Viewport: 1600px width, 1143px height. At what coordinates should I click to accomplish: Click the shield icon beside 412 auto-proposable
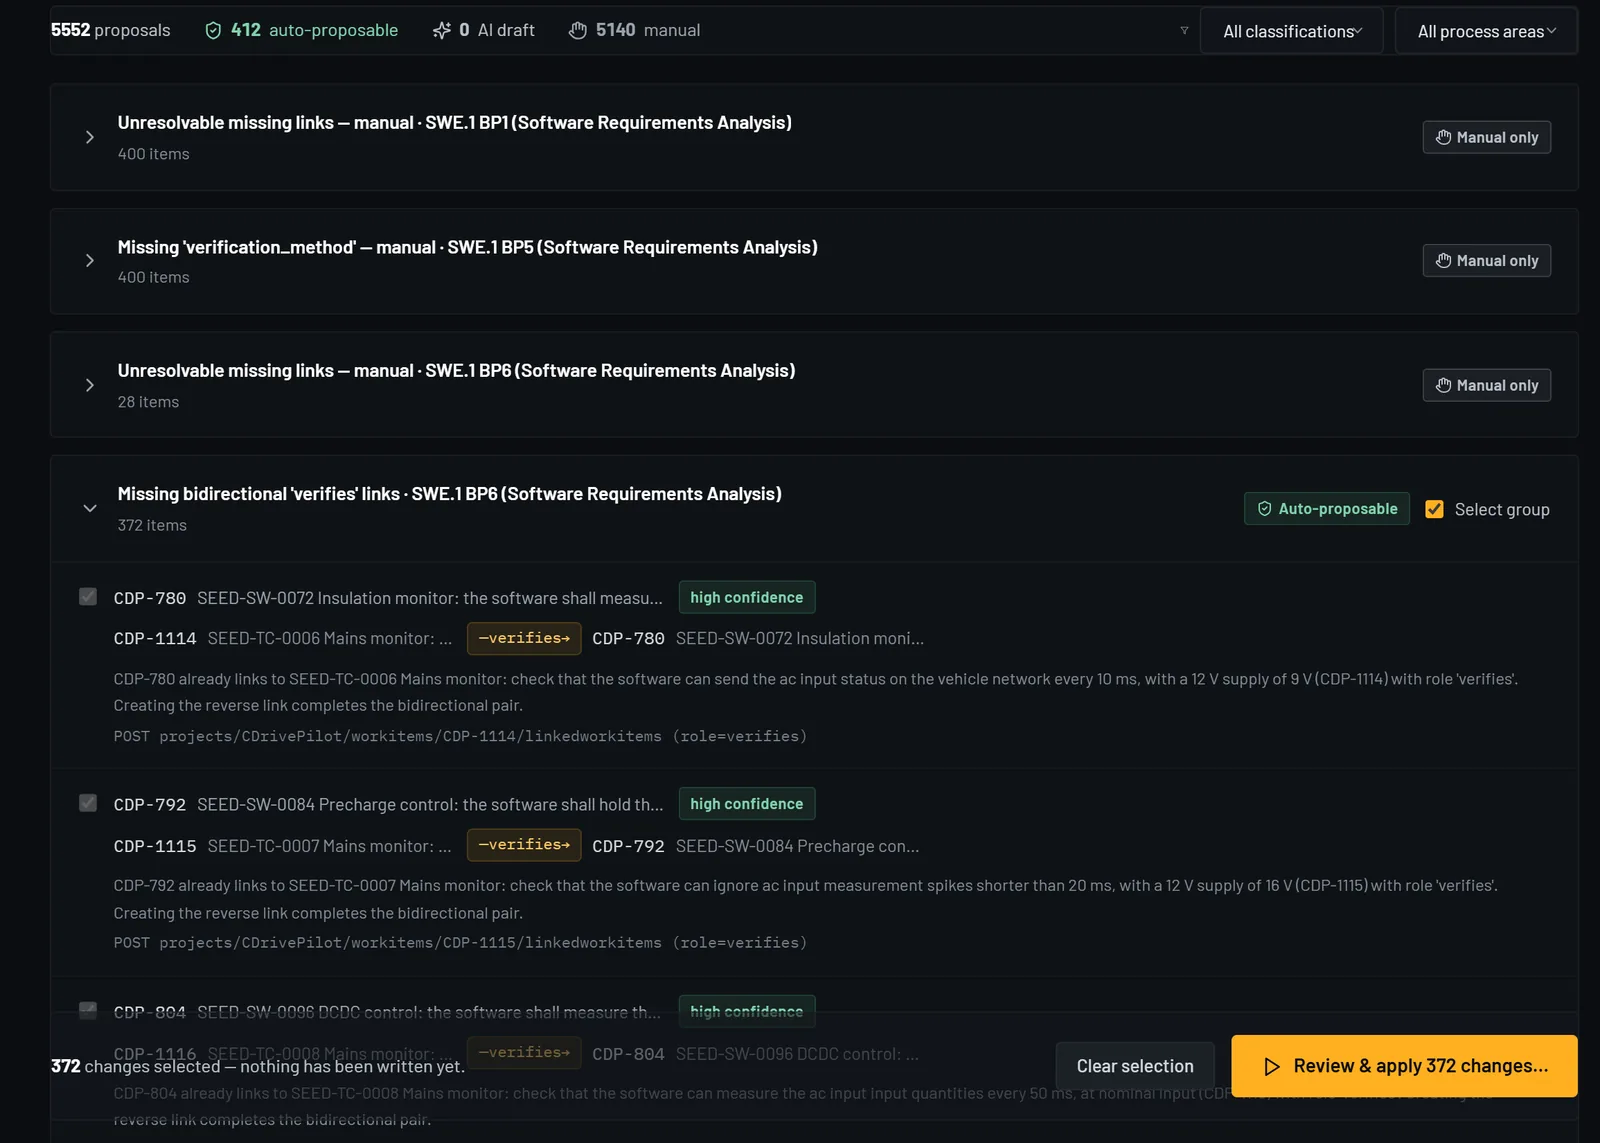tap(213, 31)
